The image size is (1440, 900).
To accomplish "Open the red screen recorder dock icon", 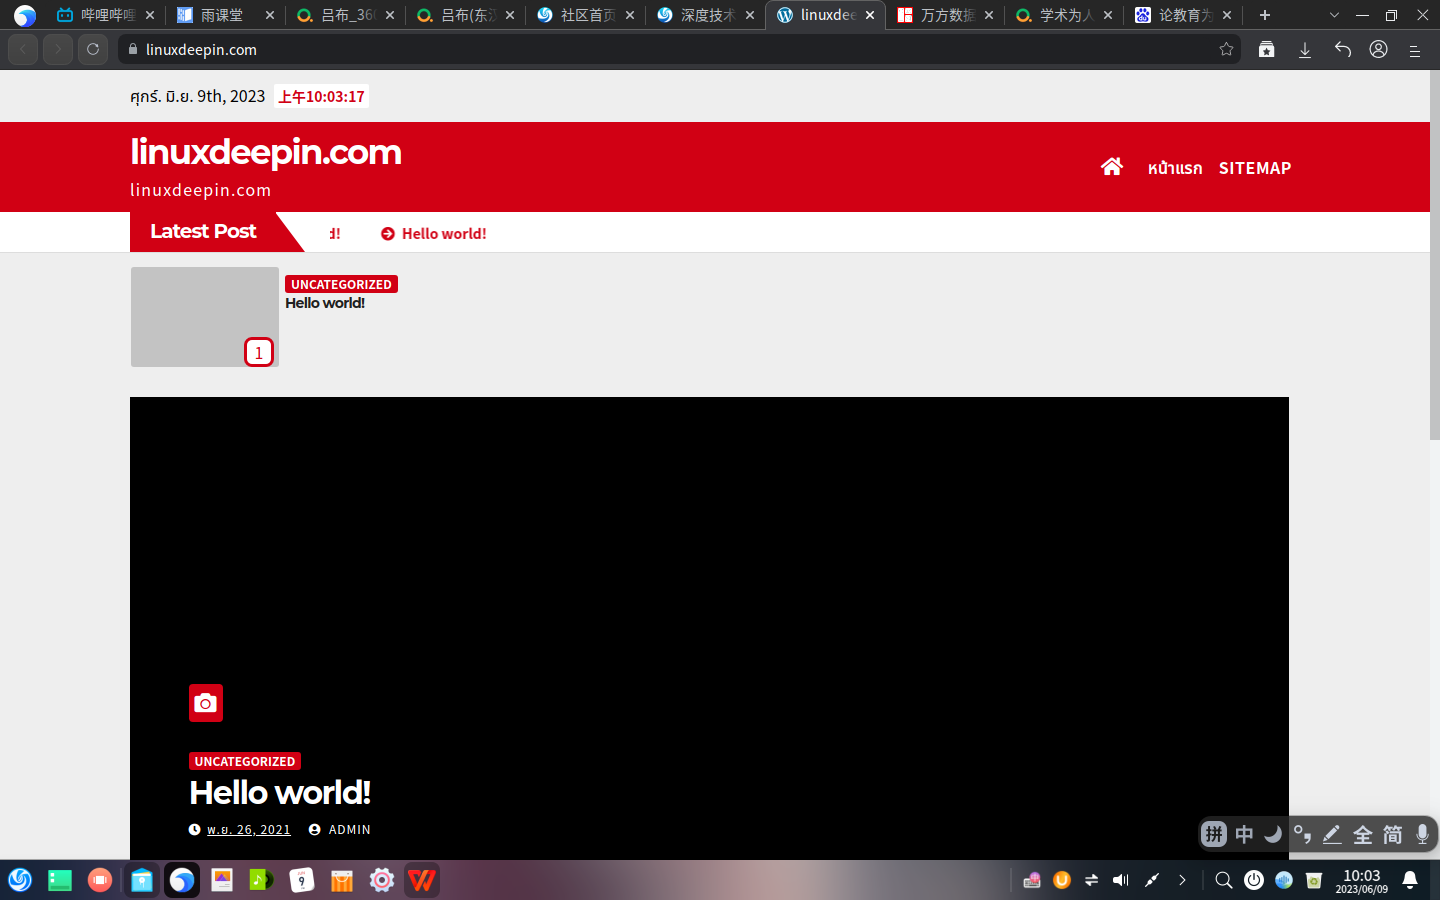I will [100, 880].
